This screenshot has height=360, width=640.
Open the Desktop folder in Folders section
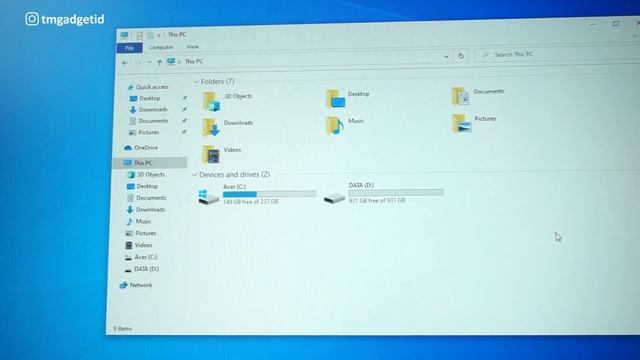[336, 99]
